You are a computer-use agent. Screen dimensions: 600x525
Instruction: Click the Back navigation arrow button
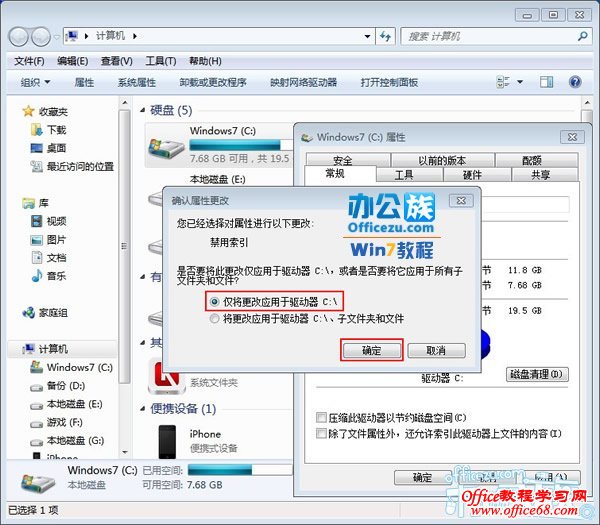pos(18,37)
